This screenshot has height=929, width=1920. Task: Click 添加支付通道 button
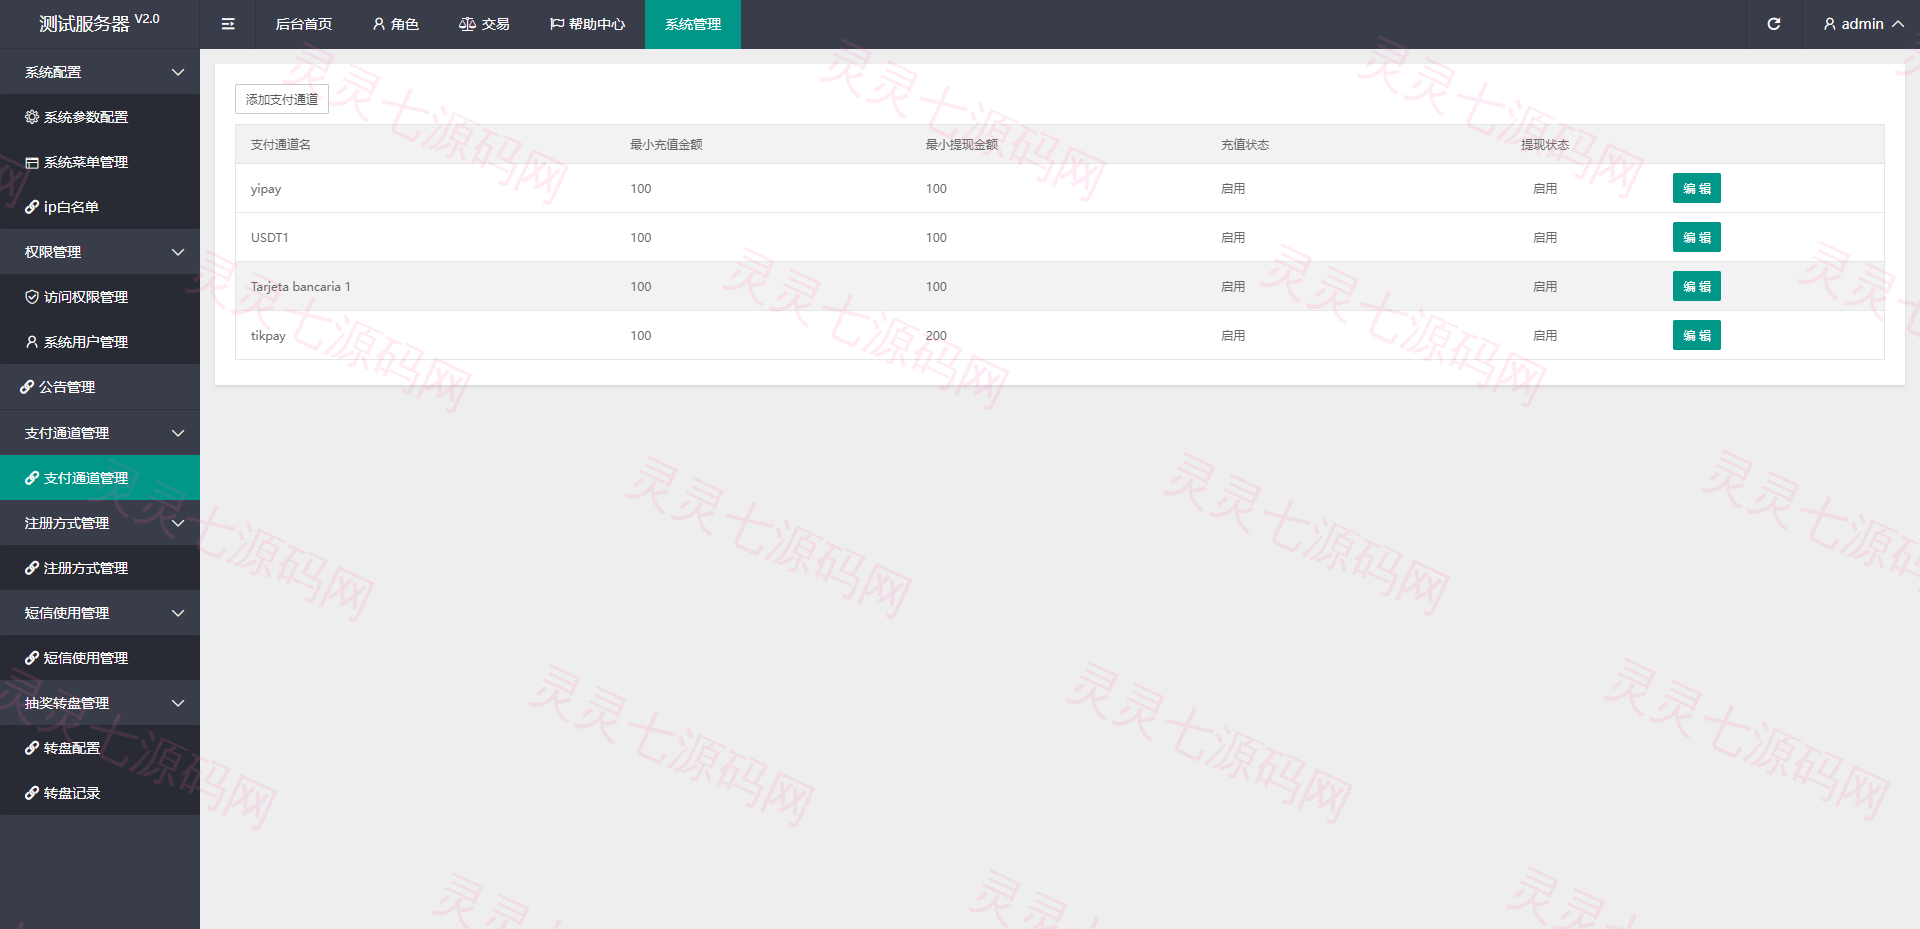282,99
